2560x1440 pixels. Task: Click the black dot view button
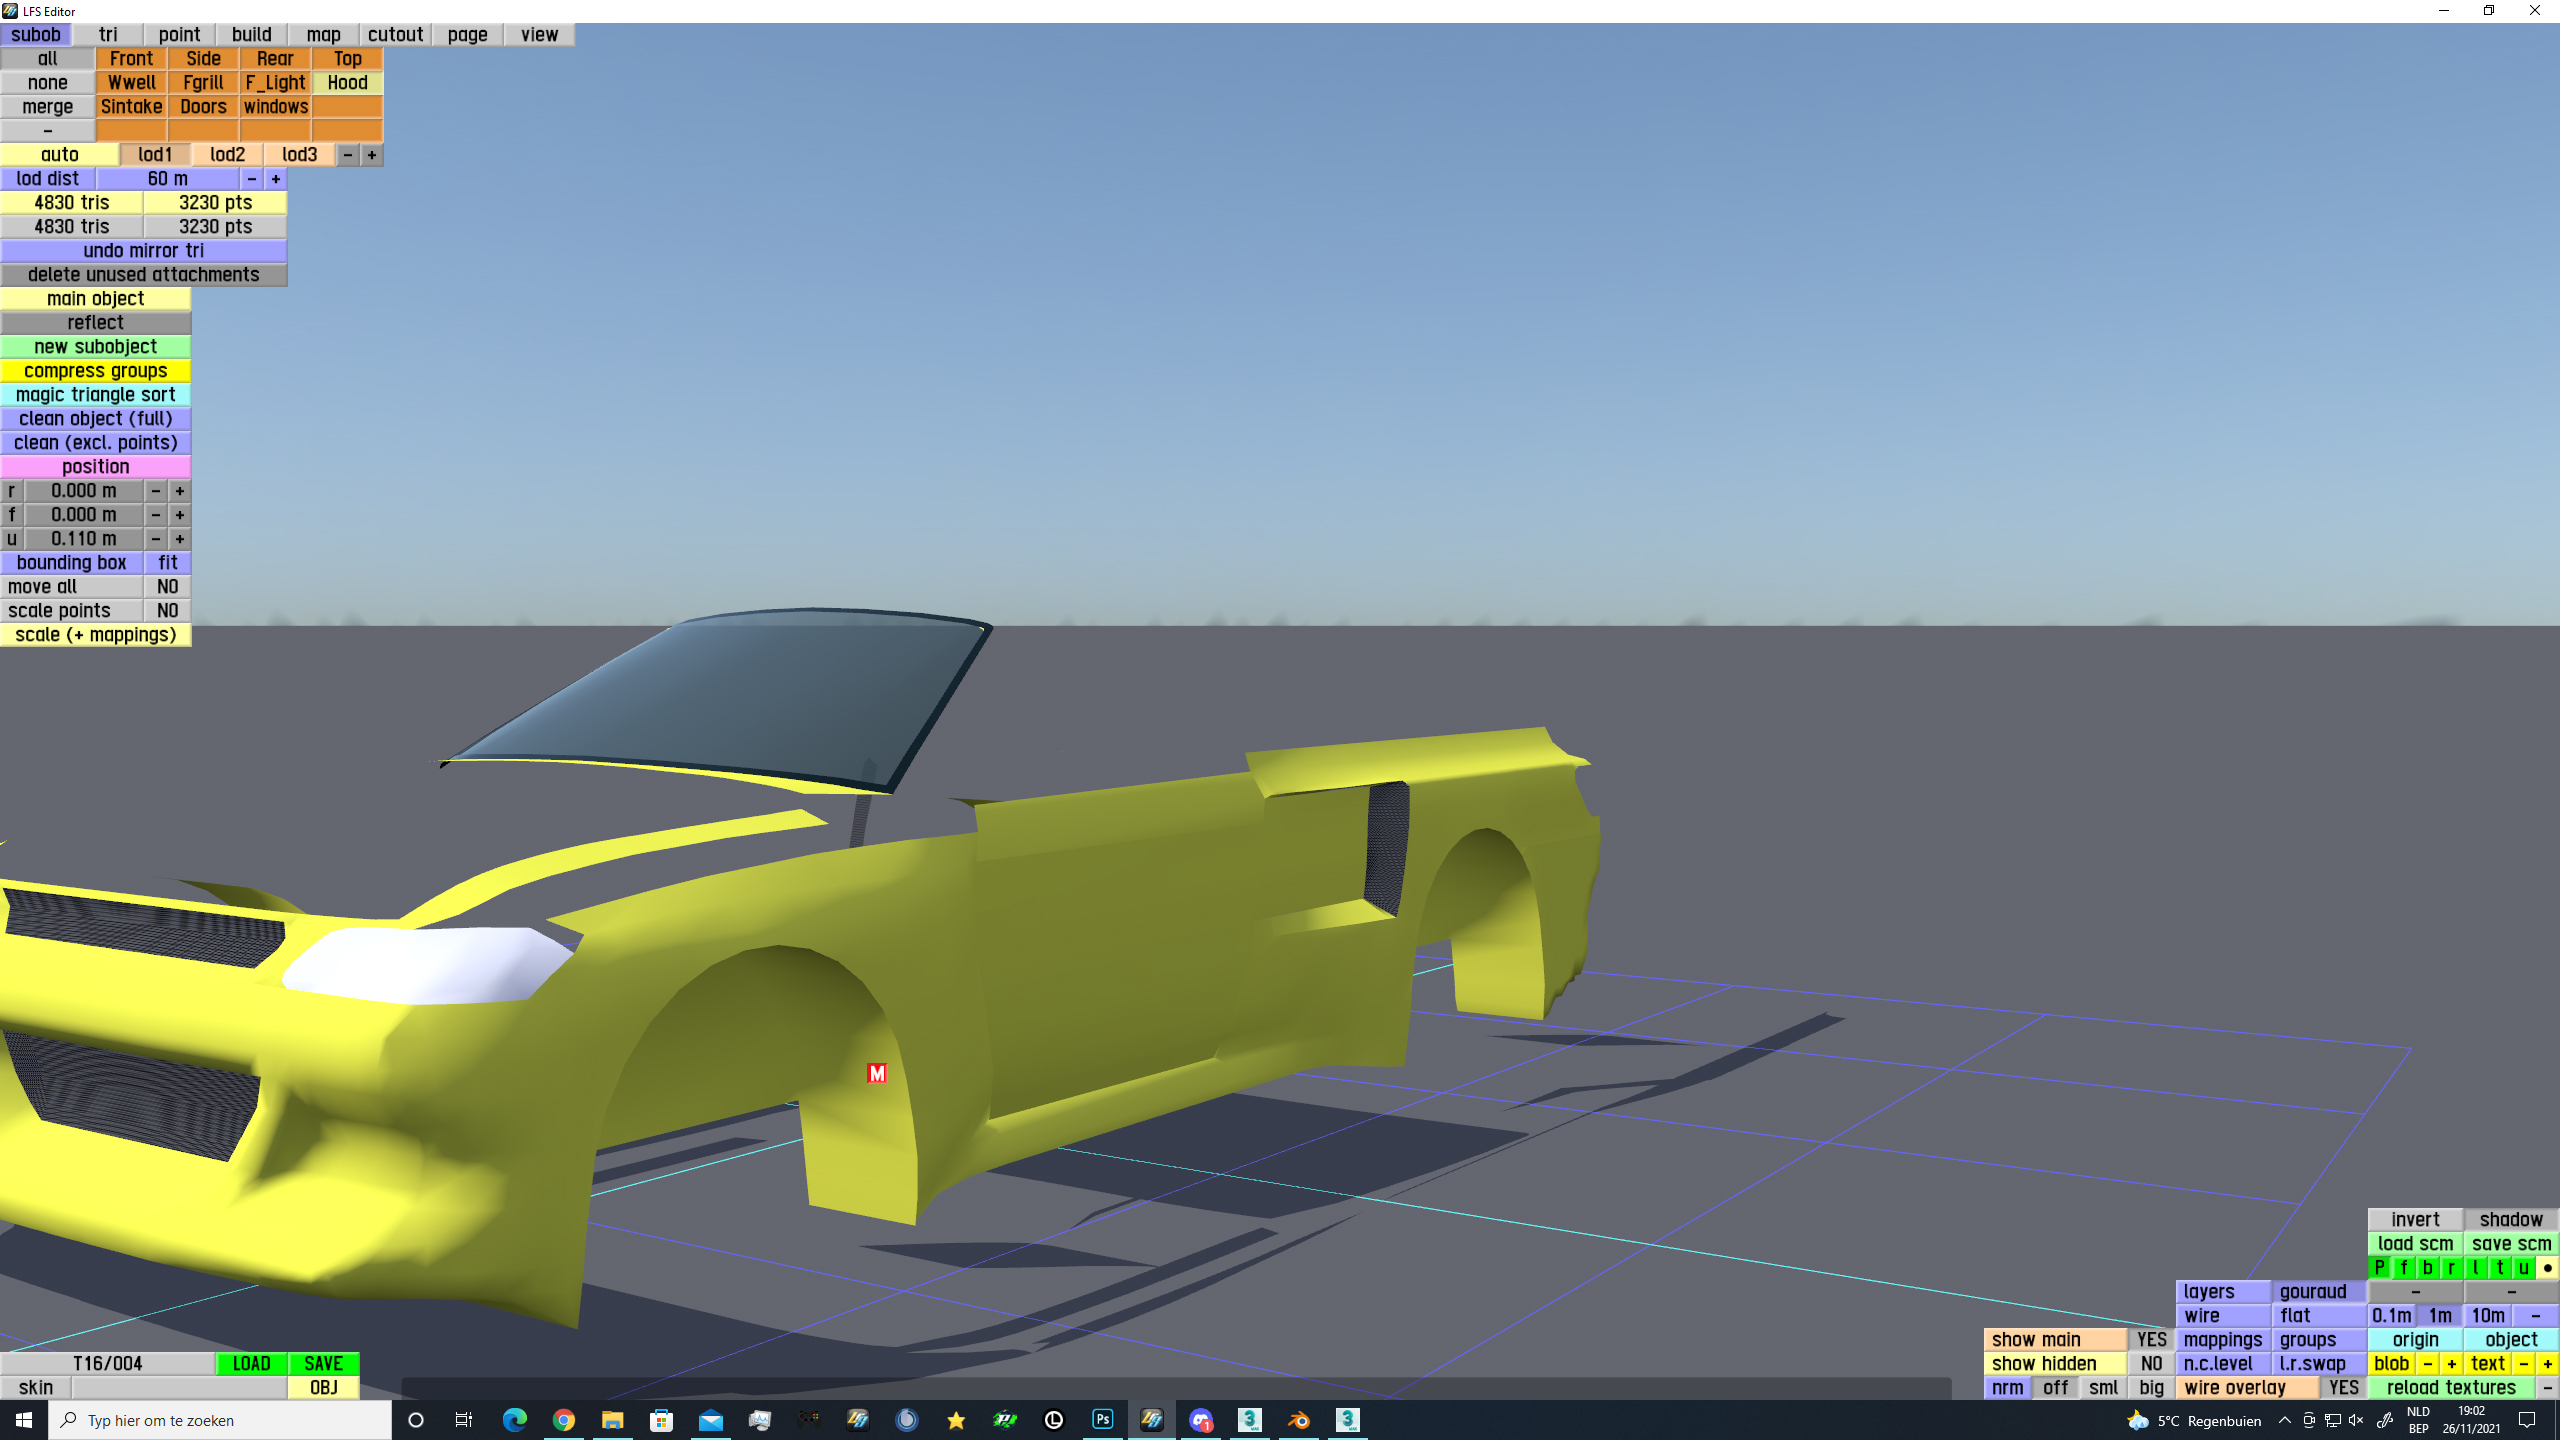click(x=2547, y=1268)
